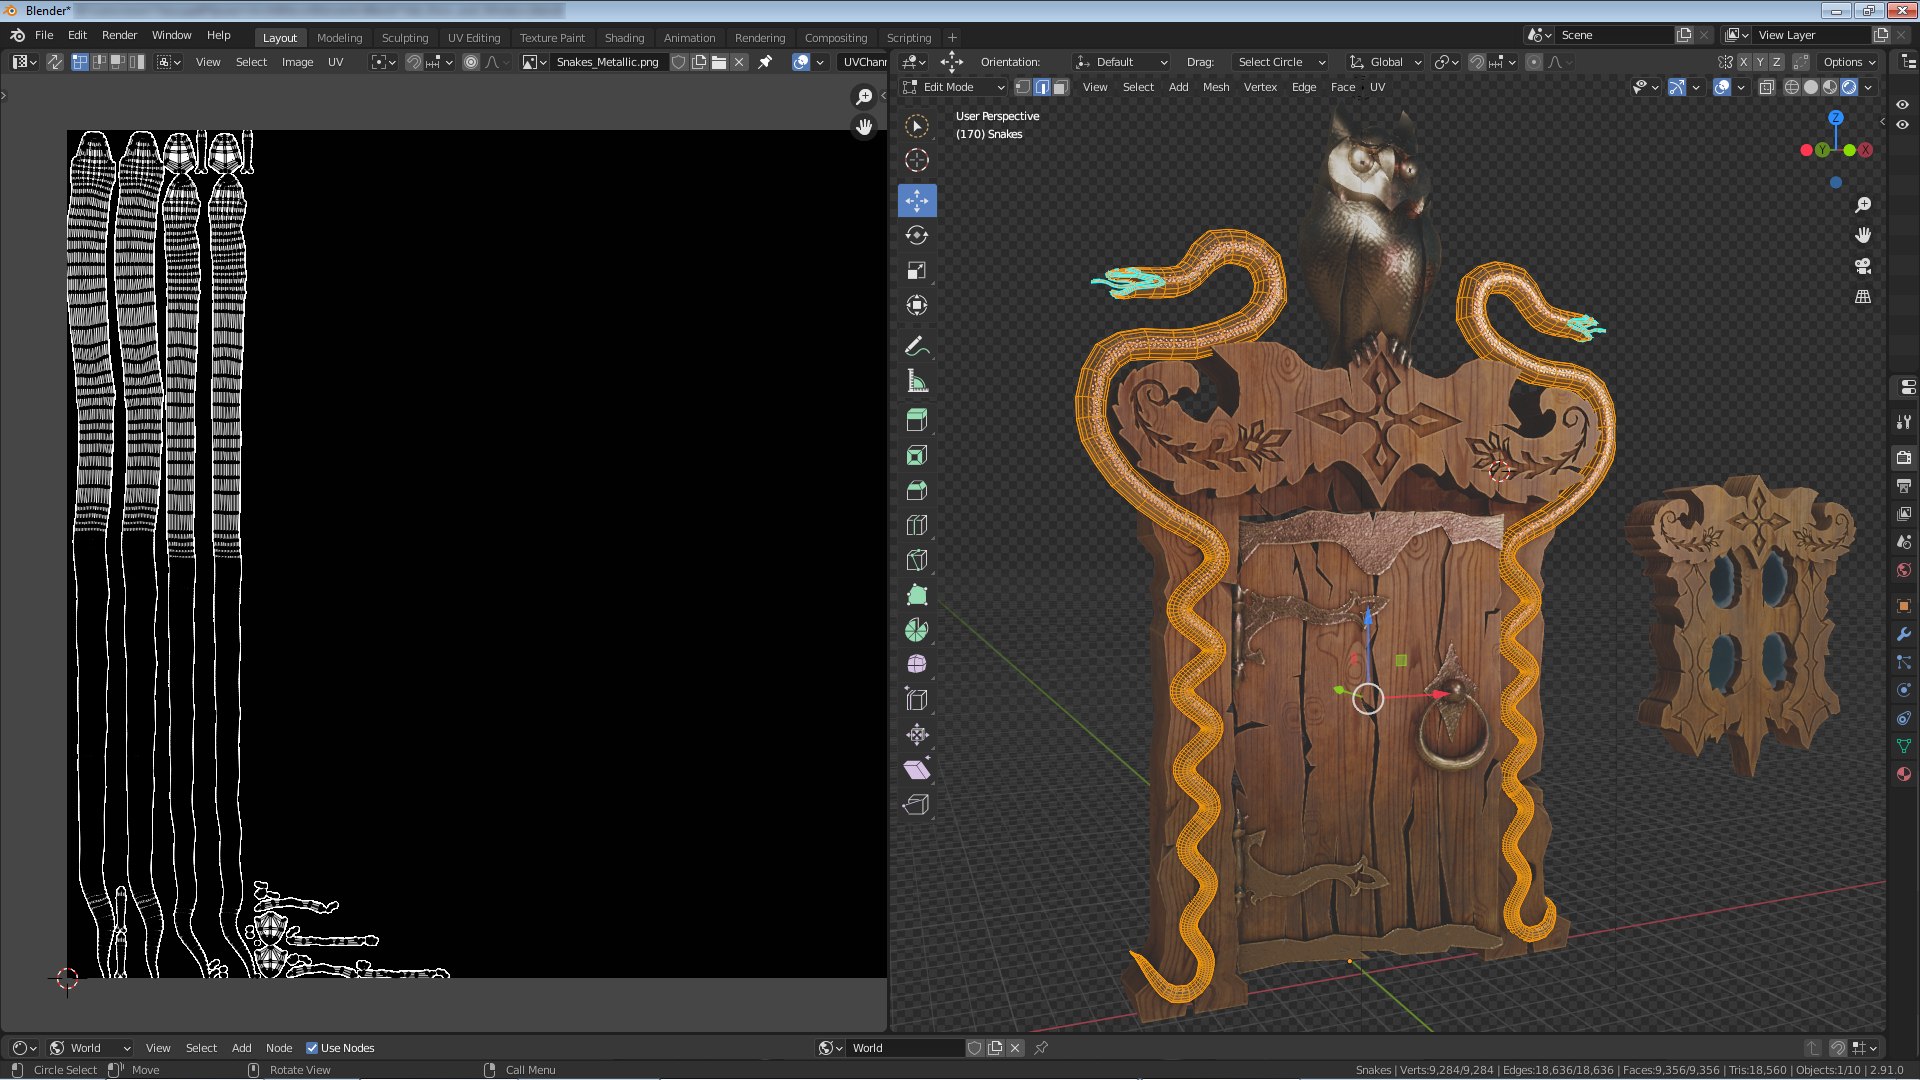This screenshot has height=1080, width=1920.
Task: Choose the Inset Faces tool
Action: coord(916,456)
